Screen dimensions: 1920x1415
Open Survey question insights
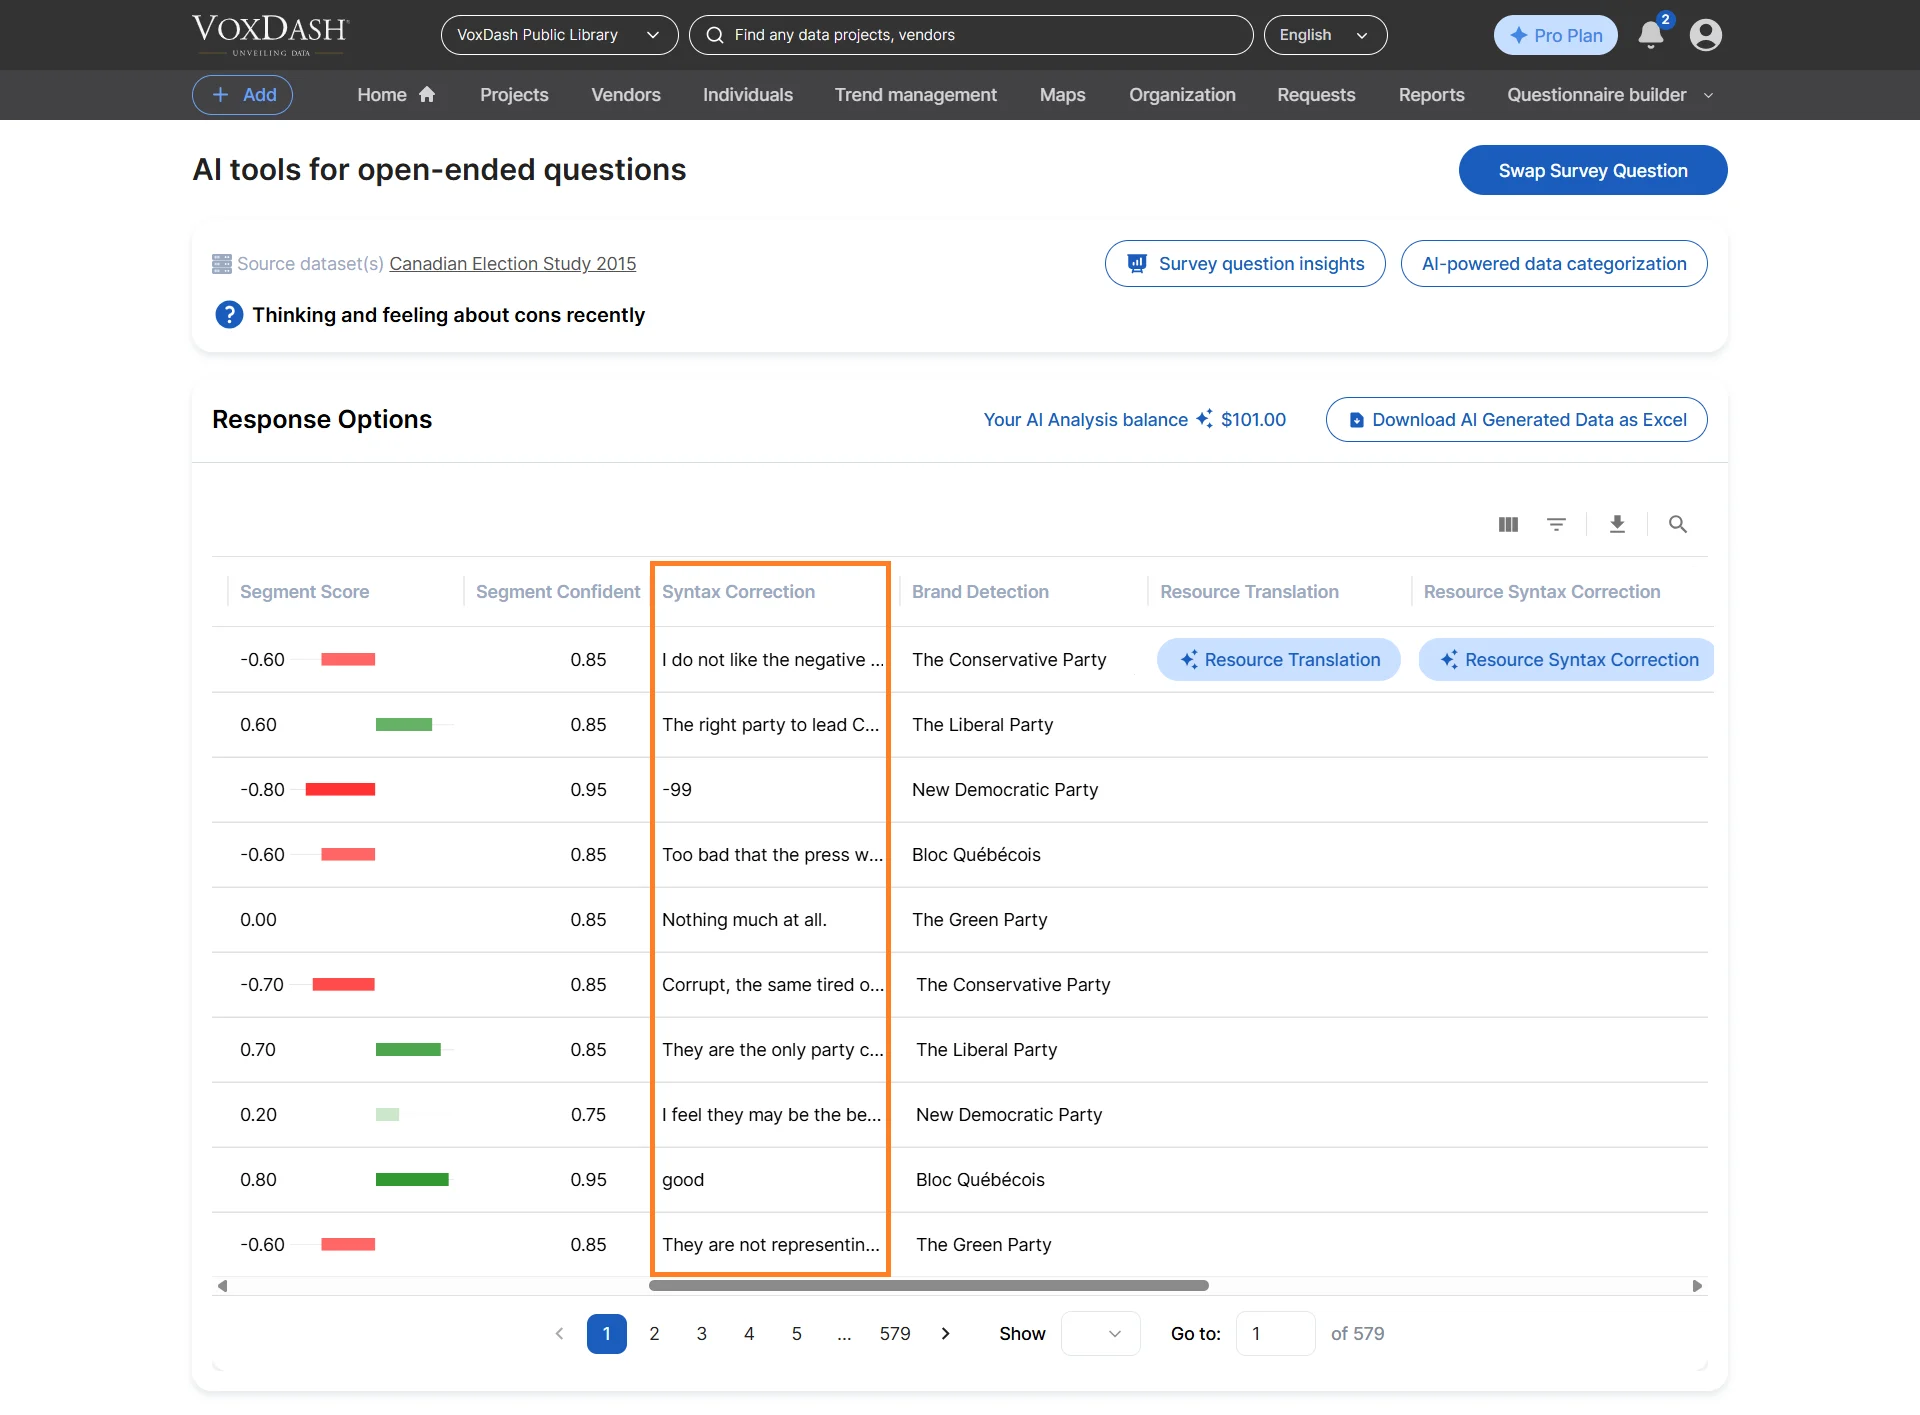[x=1245, y=263]
